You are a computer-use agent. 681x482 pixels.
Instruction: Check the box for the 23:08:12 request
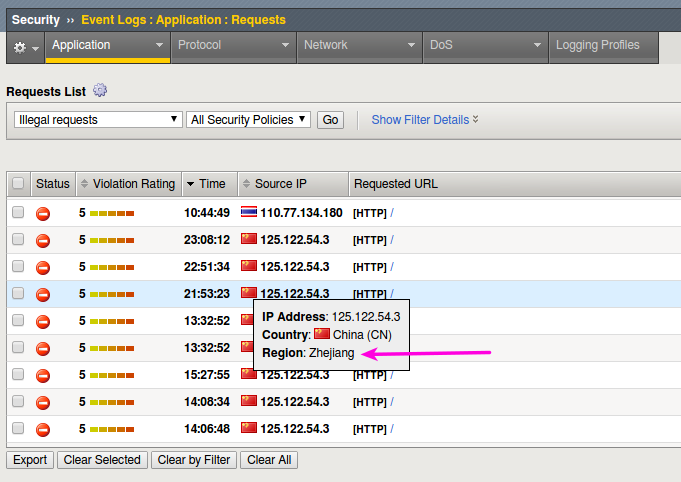(18, 239)
